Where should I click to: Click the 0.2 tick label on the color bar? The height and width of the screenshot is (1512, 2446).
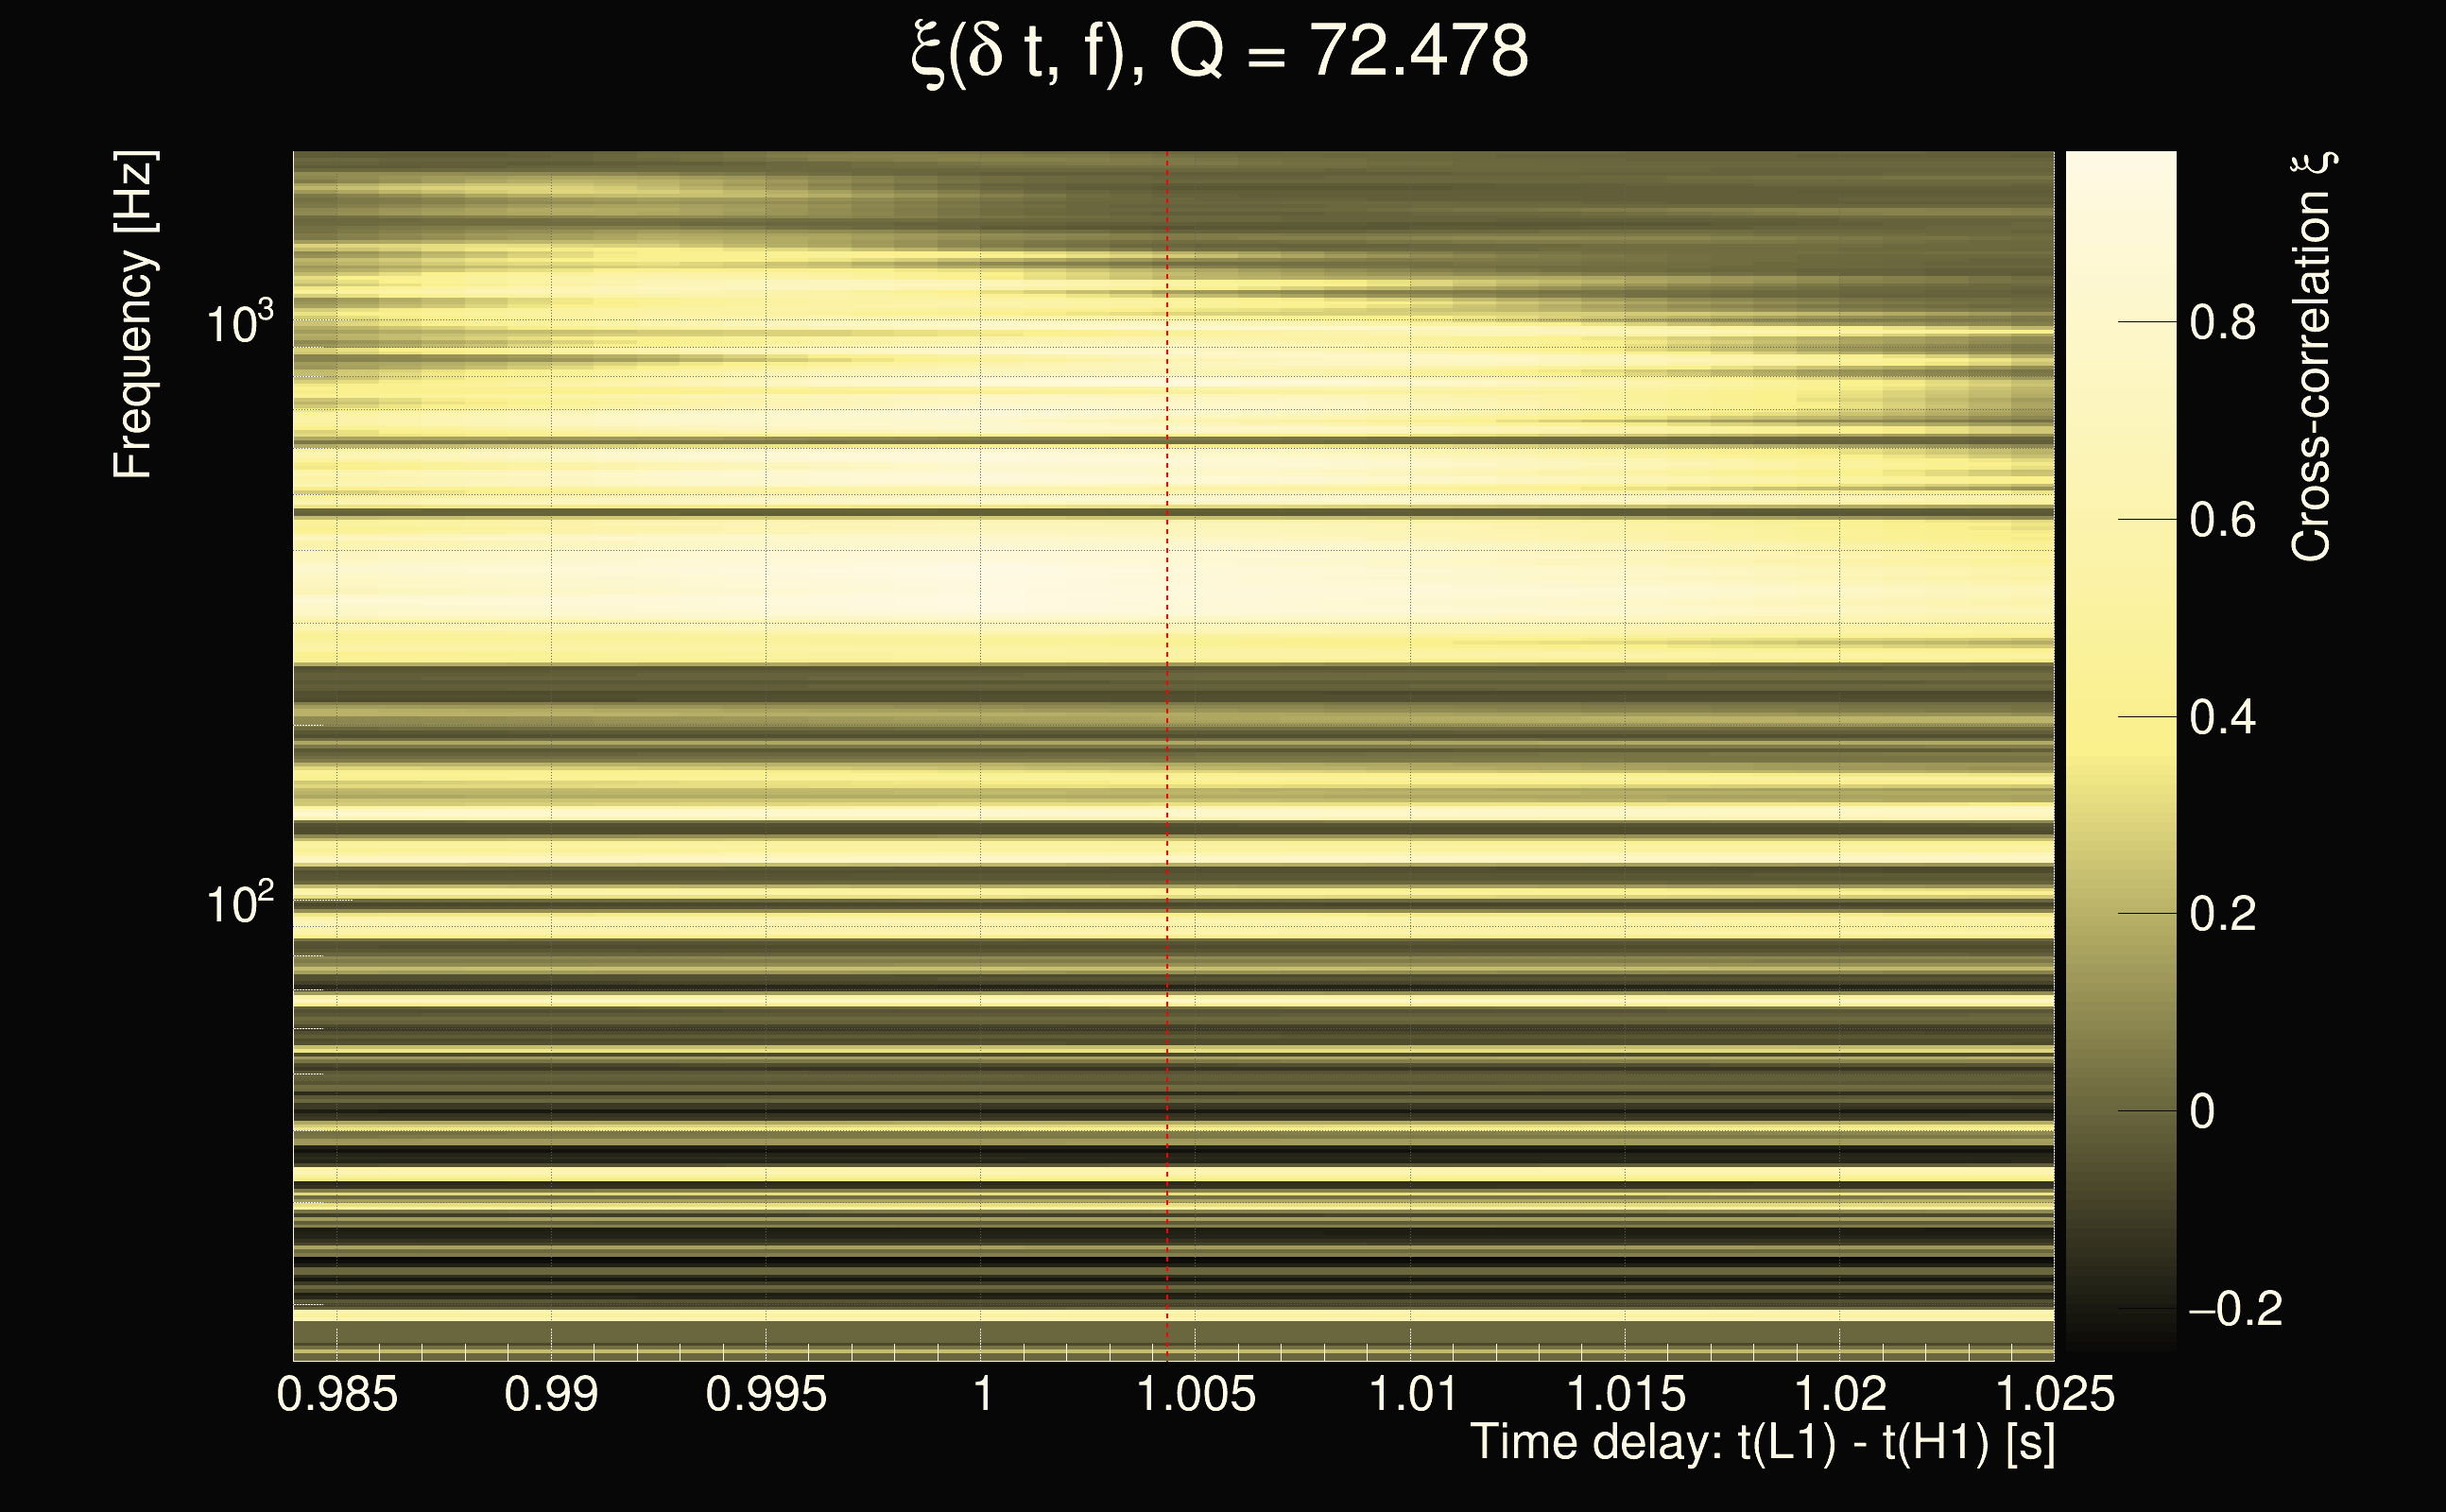2222,914
